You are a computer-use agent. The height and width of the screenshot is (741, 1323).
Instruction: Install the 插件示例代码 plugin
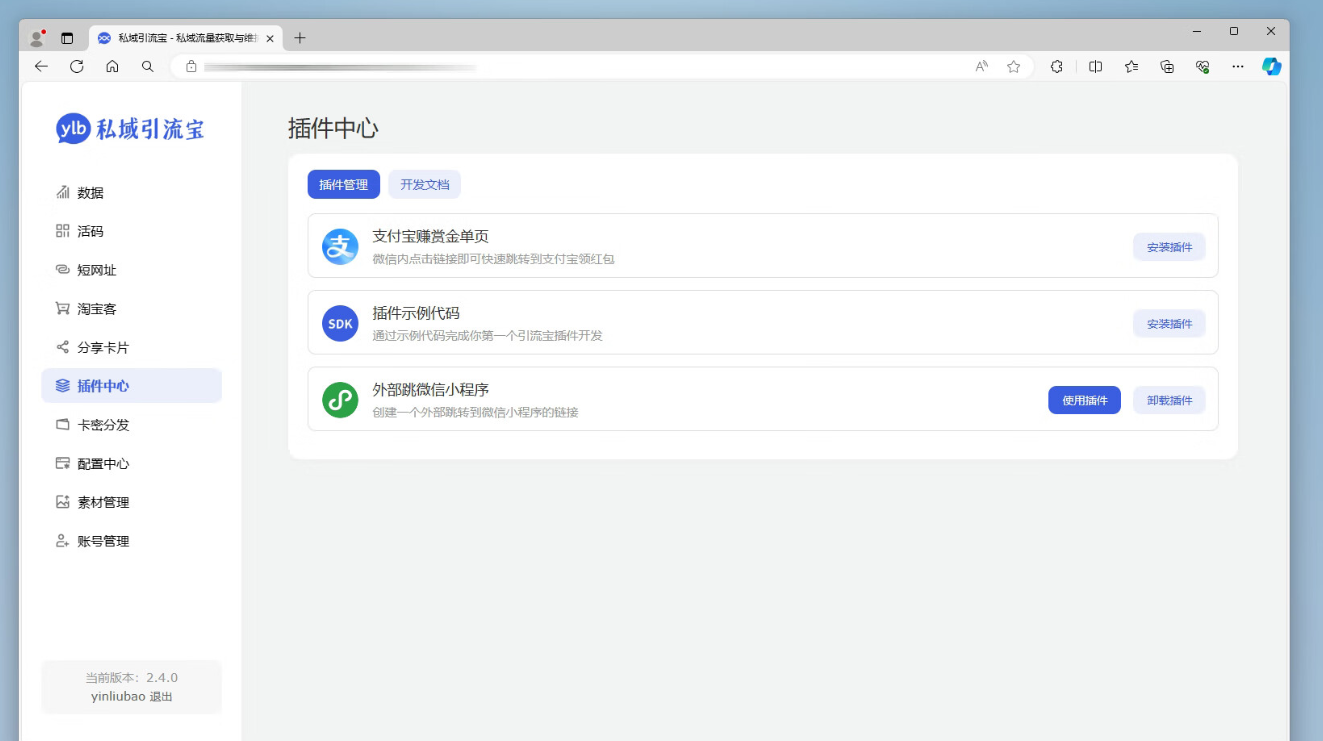point(1168,324)
